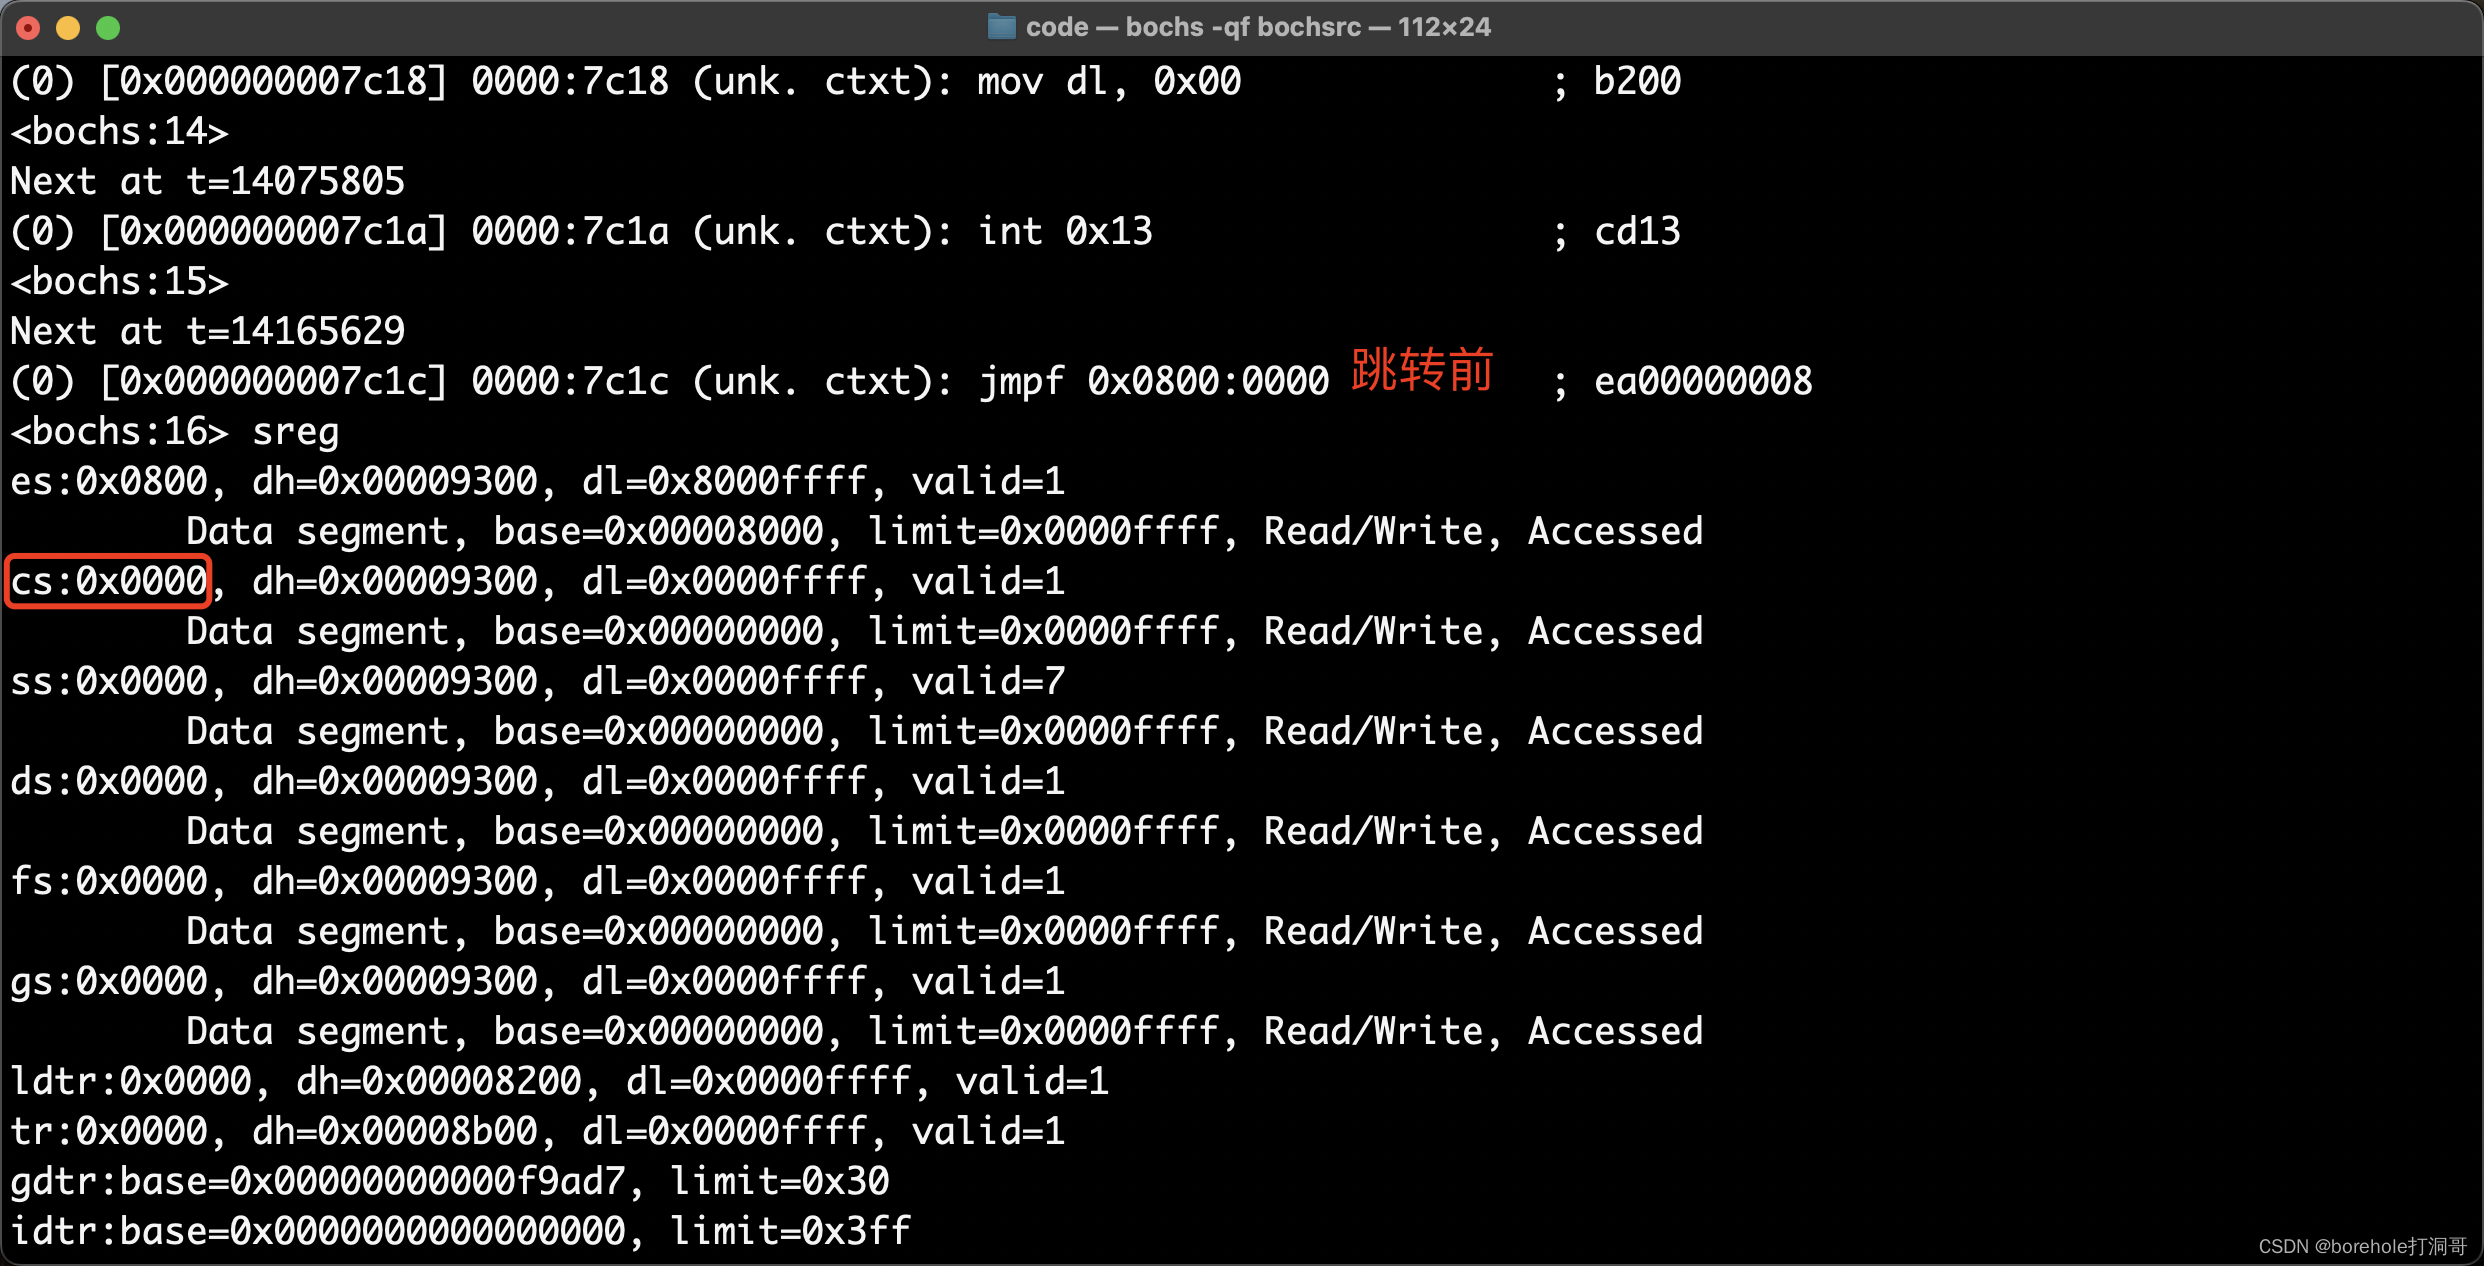Click the ldtr:0x0000 register entry
Screen dimensions: 2484x1266
coord(130,1082)
